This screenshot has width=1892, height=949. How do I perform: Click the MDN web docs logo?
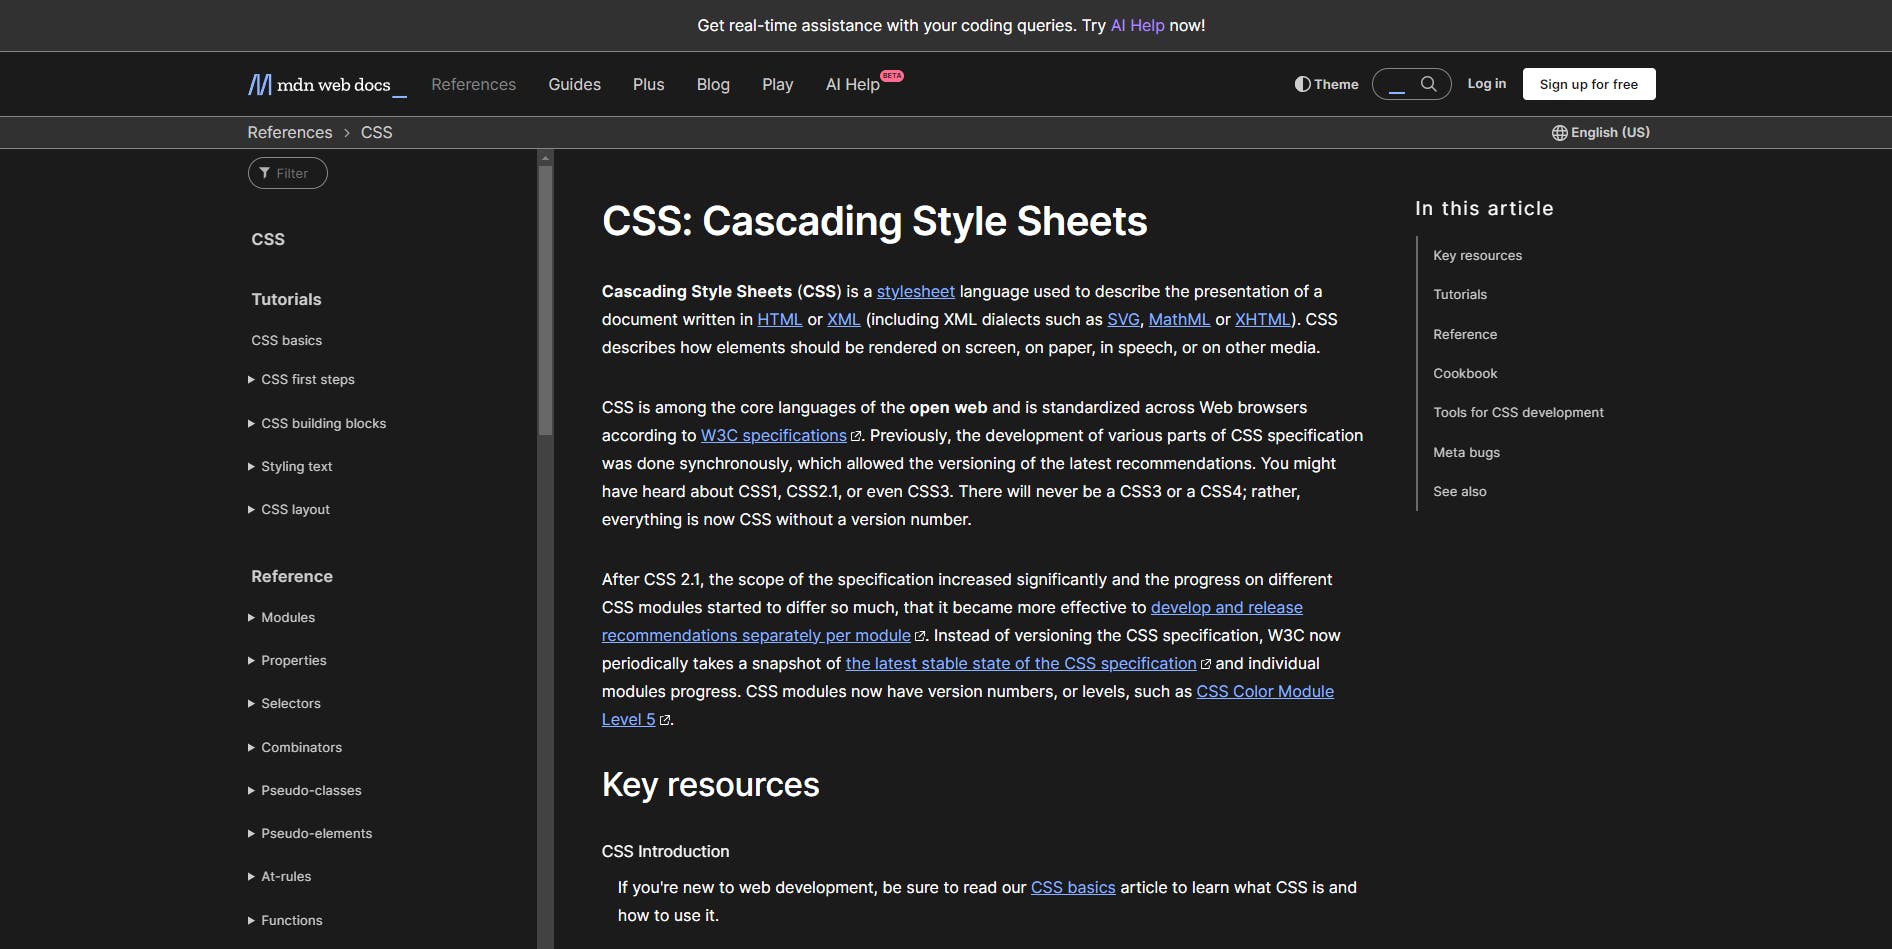tap(327, 85)
